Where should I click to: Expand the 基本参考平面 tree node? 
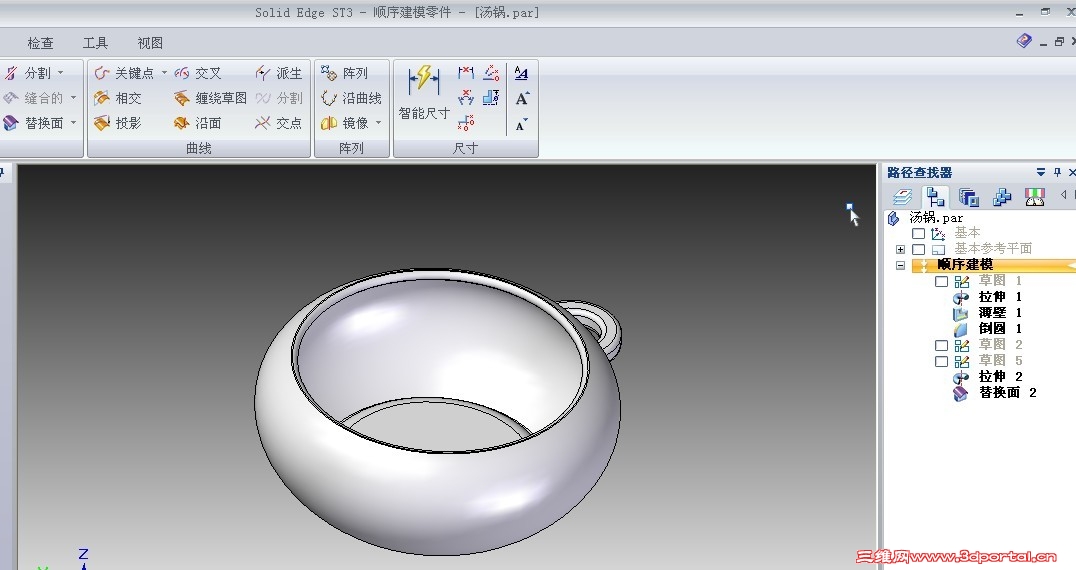pyautogui.click(x=900, y=250)
